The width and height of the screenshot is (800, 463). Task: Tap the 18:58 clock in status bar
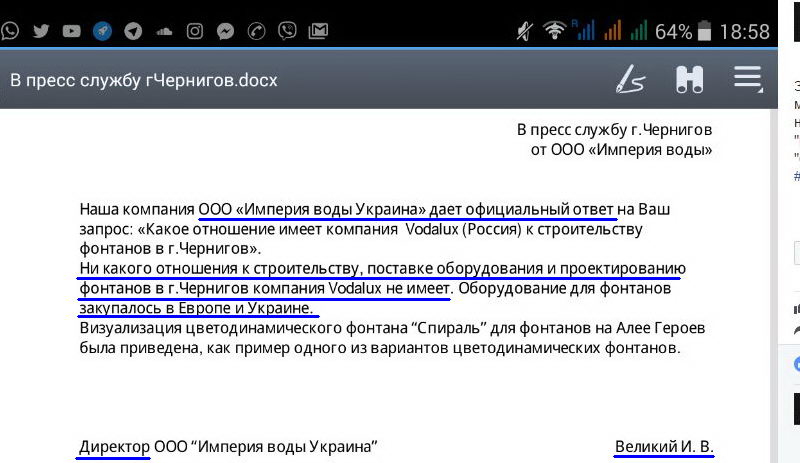click(x=744, y=31)
